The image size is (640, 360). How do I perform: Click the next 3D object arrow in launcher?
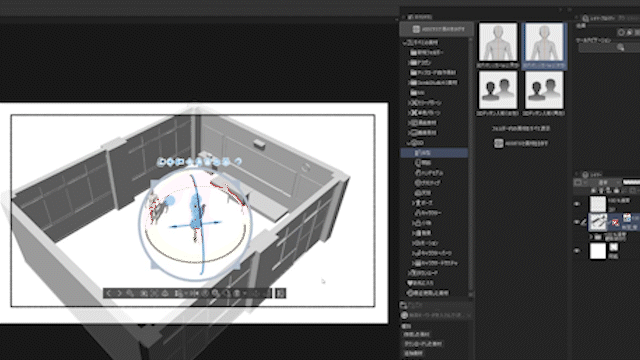(x=119, y=293)
